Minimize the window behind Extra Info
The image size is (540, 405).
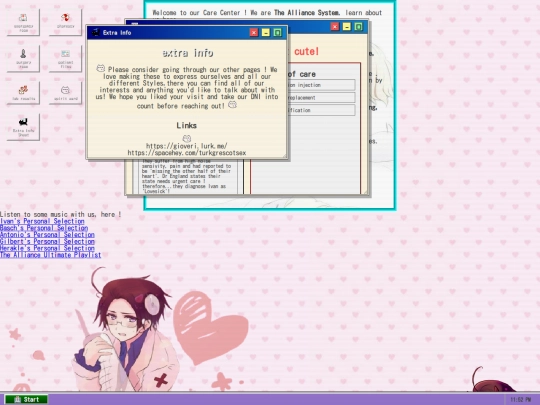[x=346, y=27]
